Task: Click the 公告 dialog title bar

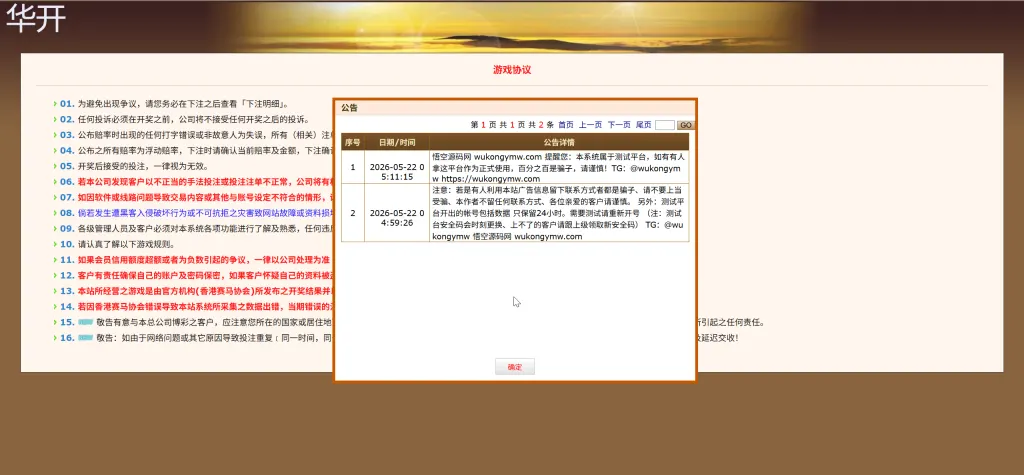Action: 515,108
